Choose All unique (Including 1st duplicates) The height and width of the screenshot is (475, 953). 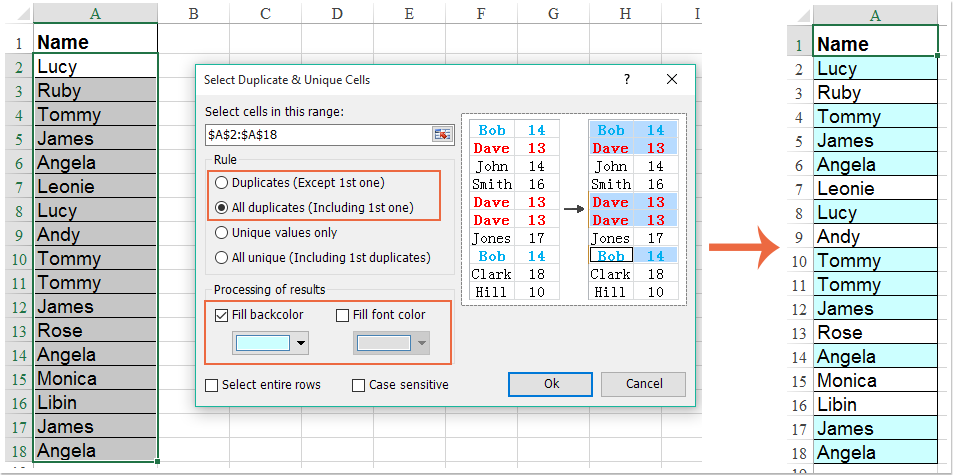pyautogui.click(x=323, y=258)
